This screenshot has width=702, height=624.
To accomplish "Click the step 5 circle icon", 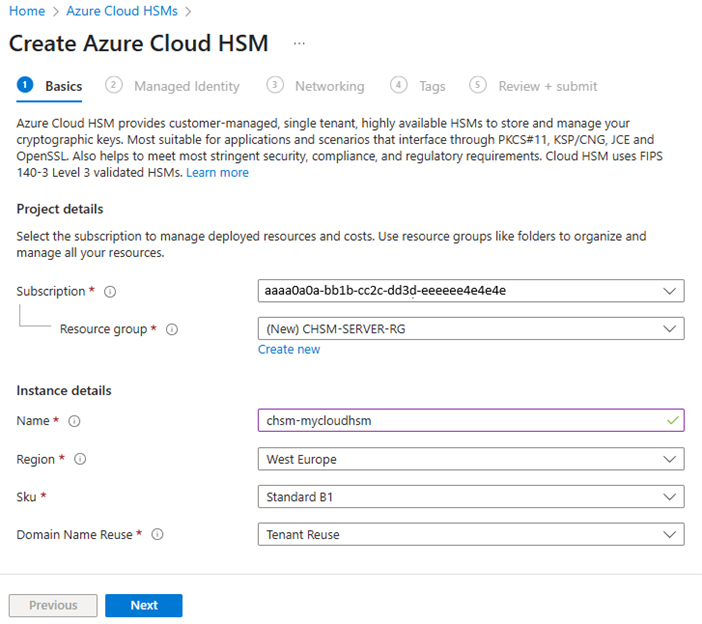I will [478, 86].
